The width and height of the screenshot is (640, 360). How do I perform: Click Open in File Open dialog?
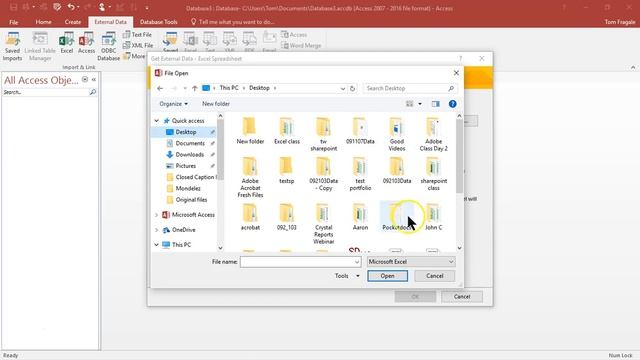pyautogui.click(x=387, y=276)
